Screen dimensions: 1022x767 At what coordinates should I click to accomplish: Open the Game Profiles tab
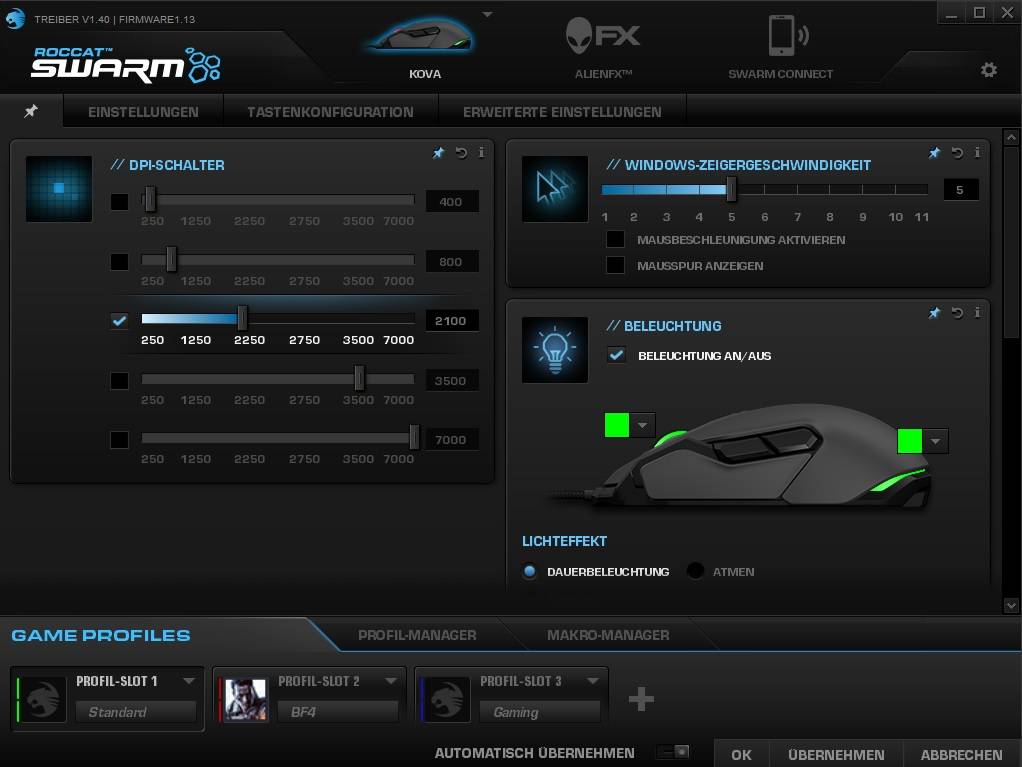click(x=101, y=635)
